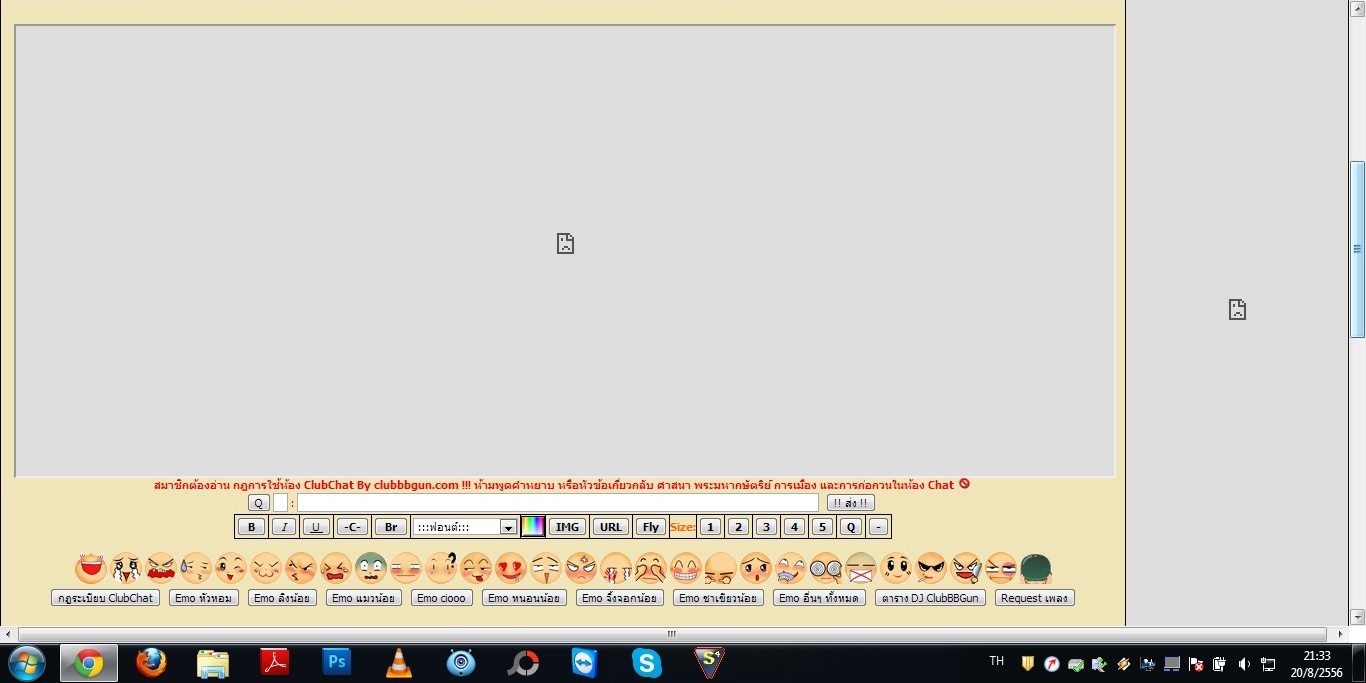Insert the green sick-face emoticon
This screenshot has width=1366, height=683.
point(371,568)
